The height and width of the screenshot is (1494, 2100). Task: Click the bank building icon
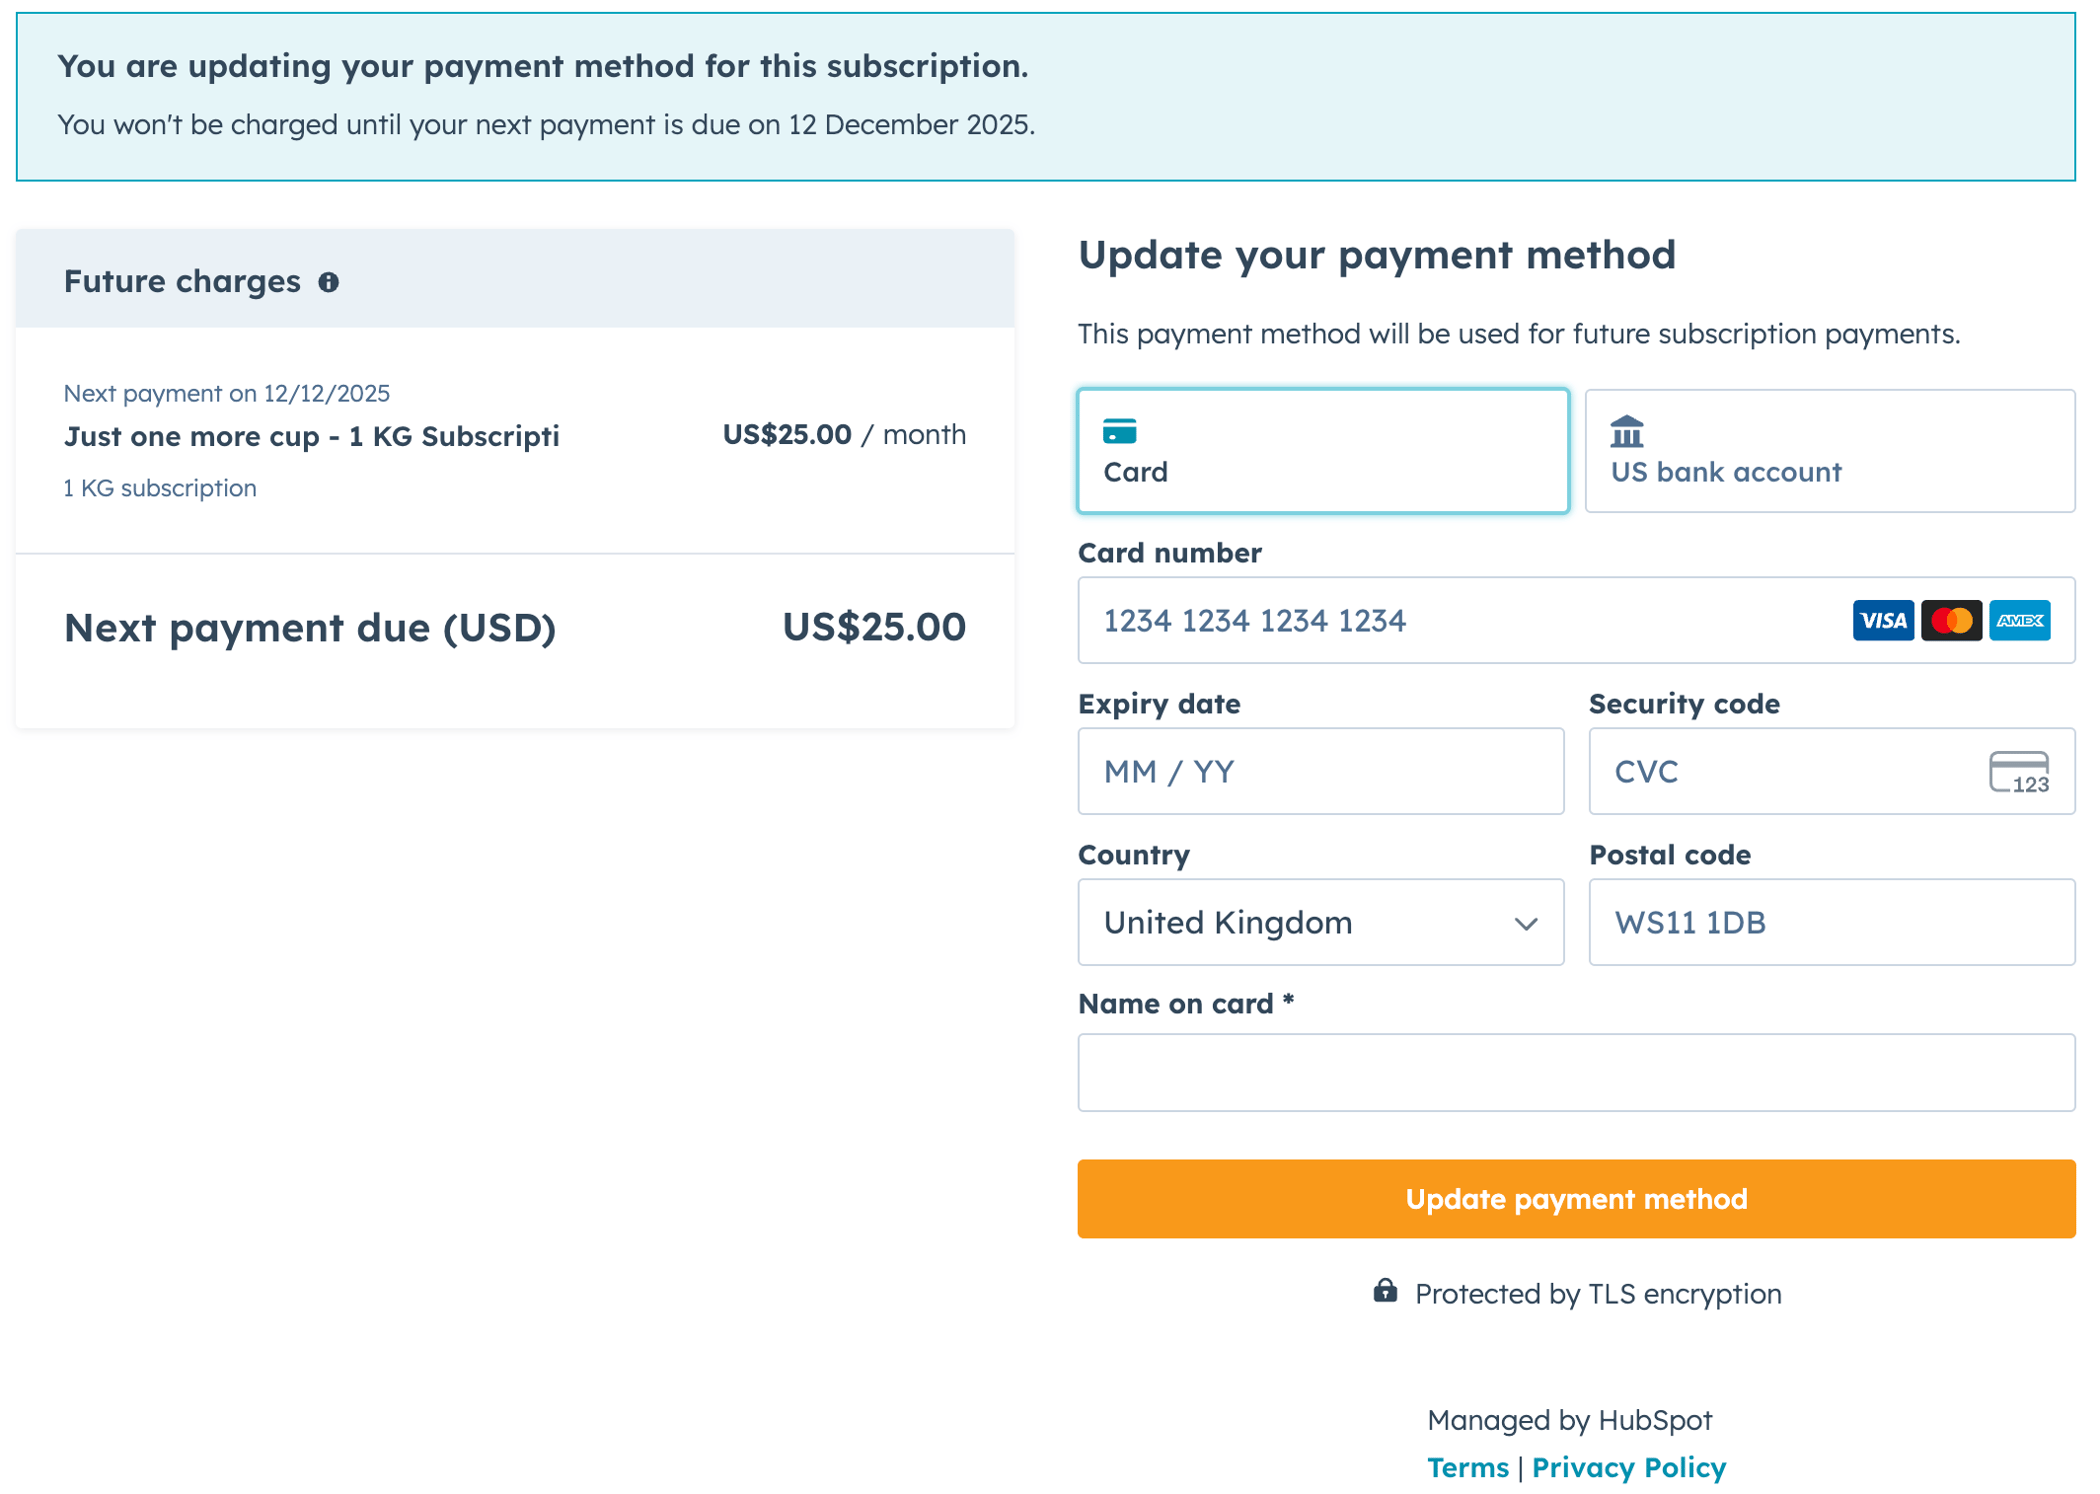pyautogui.click(x=1626, y=431)
